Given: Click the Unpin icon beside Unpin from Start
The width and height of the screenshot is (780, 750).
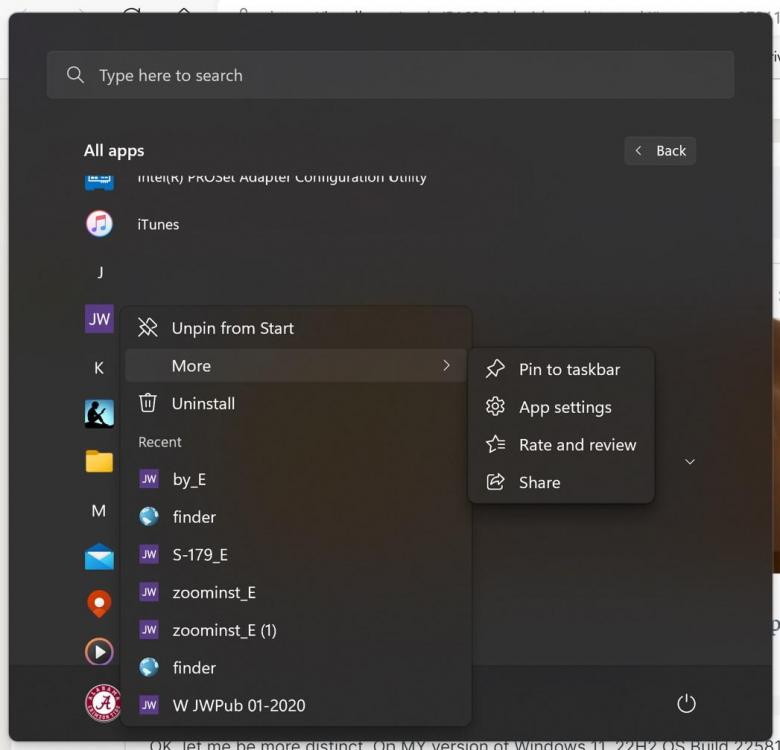Looking at the screenshot, I should (x=148, y=328).
